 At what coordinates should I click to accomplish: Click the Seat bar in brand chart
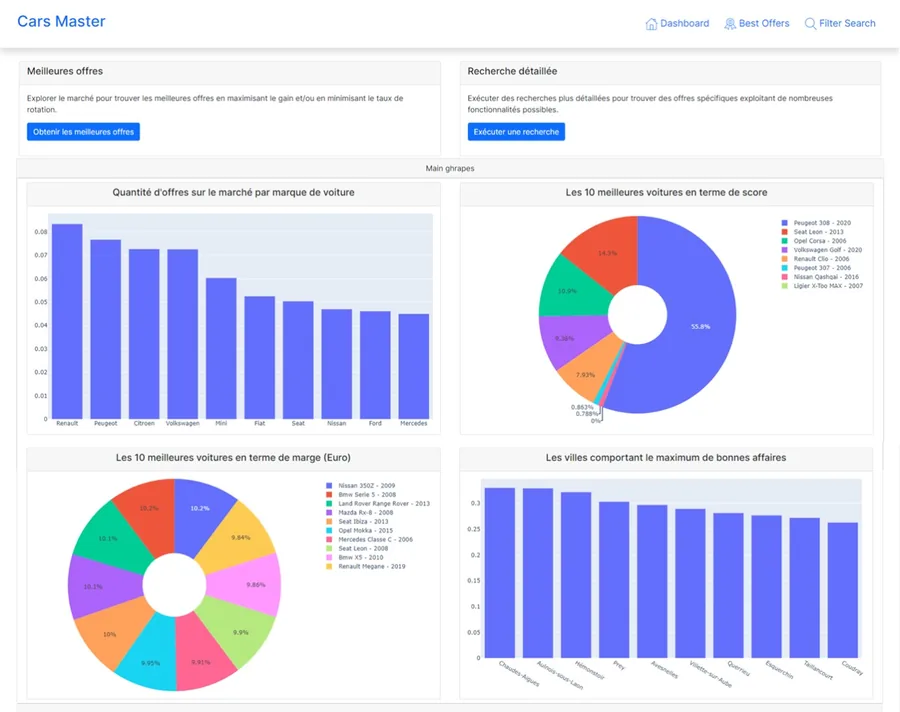[298, 360]
